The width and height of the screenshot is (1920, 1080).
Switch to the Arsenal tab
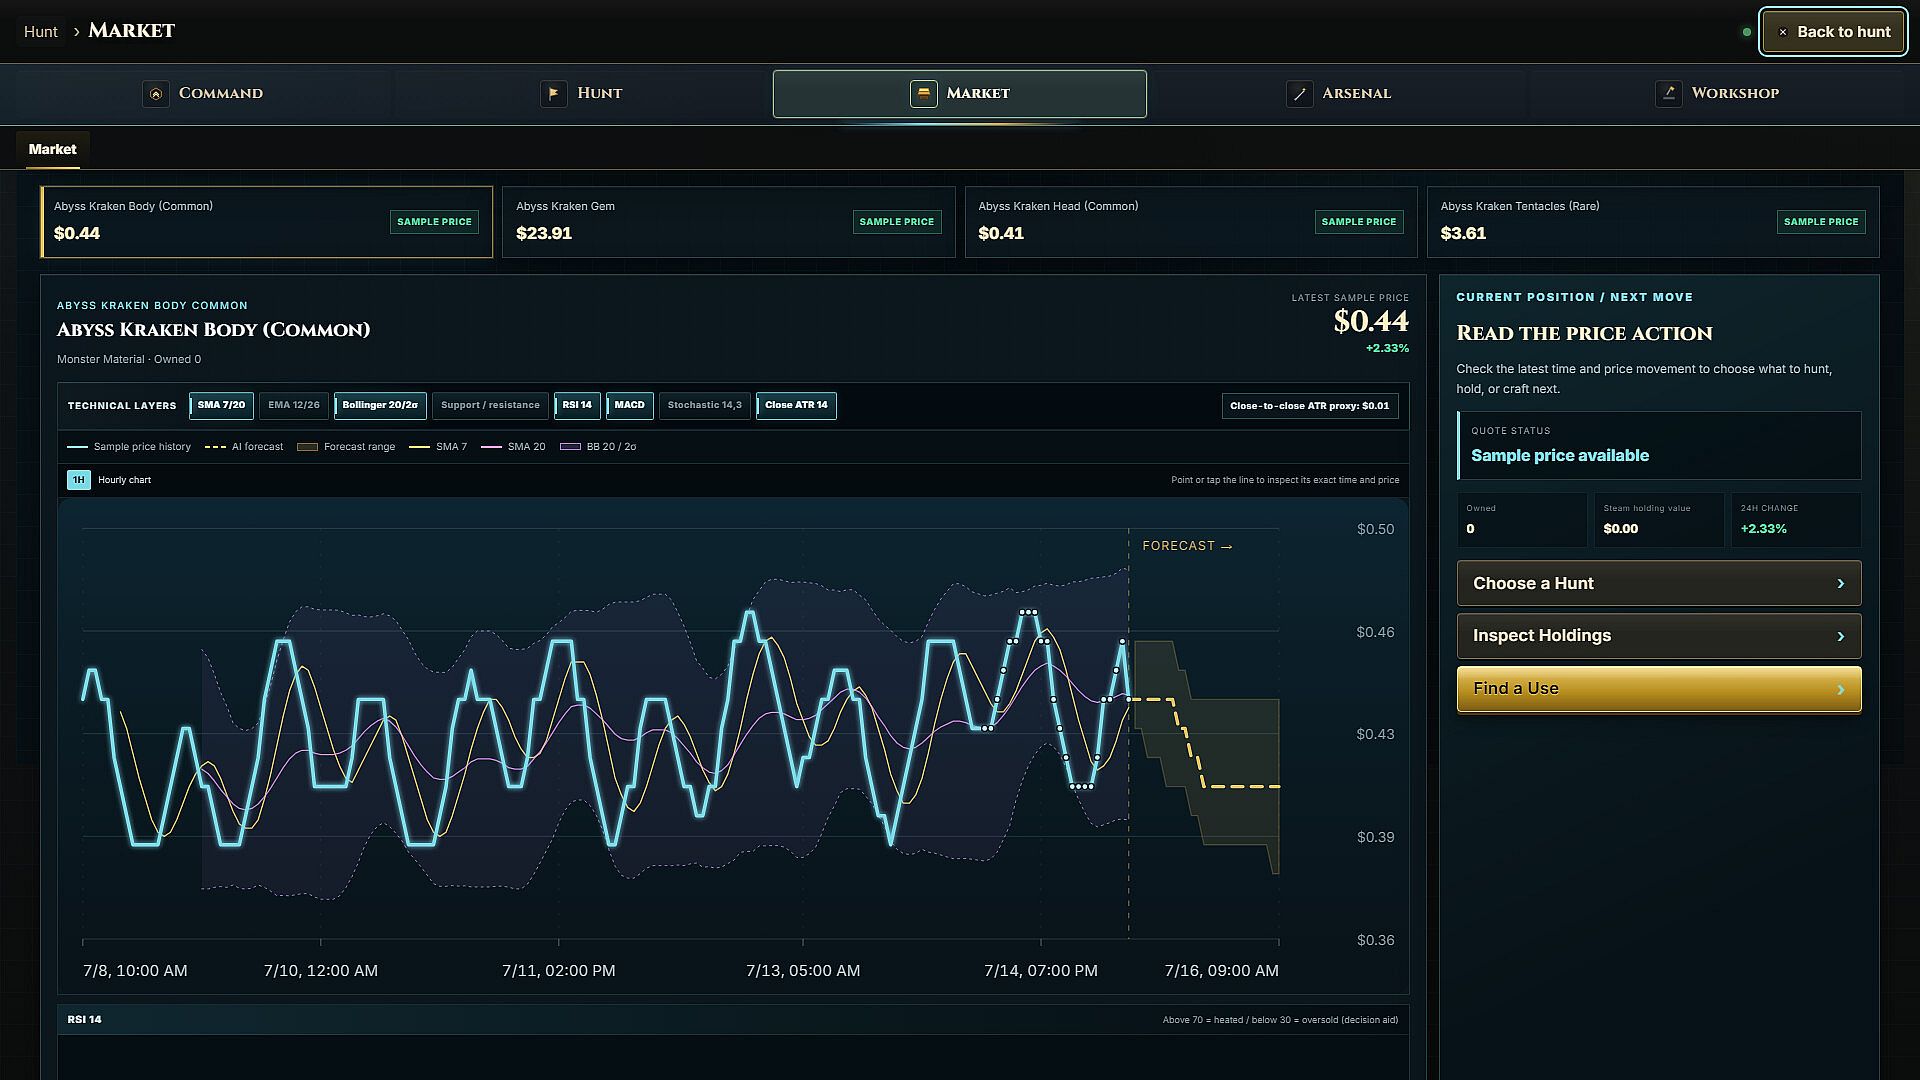coord(1338,94)
